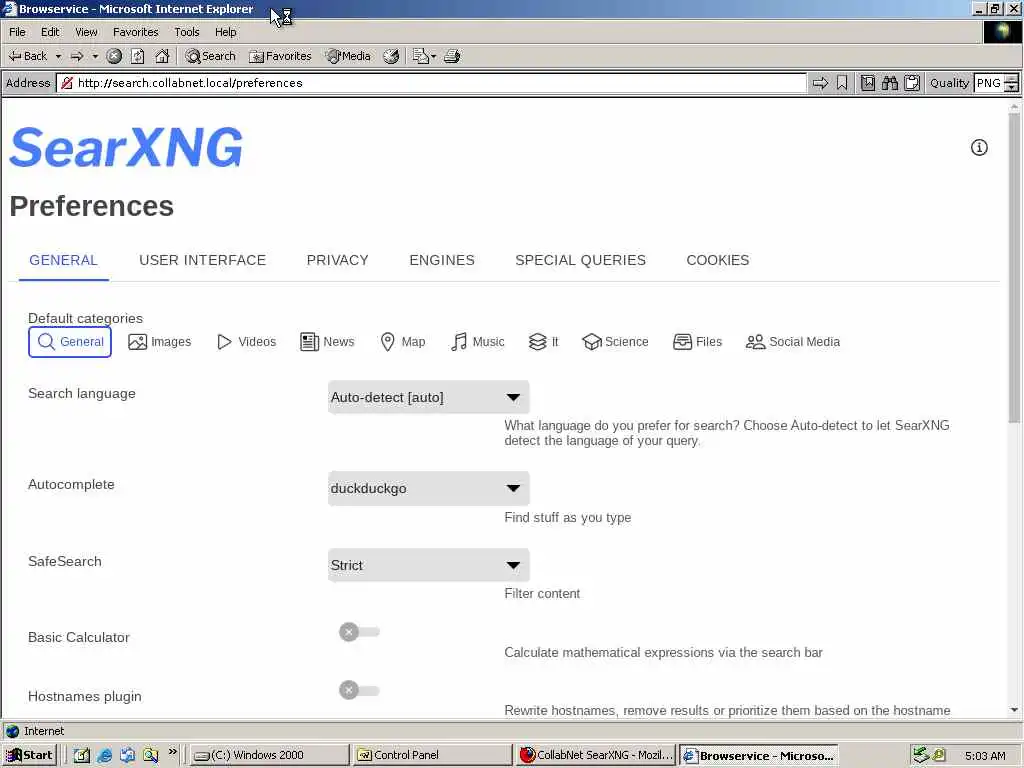This screenshot has width=1024, height=768.
Task: Go forward with the Forward arrow button
Action: pyautogui.click(x=77, y=56)
